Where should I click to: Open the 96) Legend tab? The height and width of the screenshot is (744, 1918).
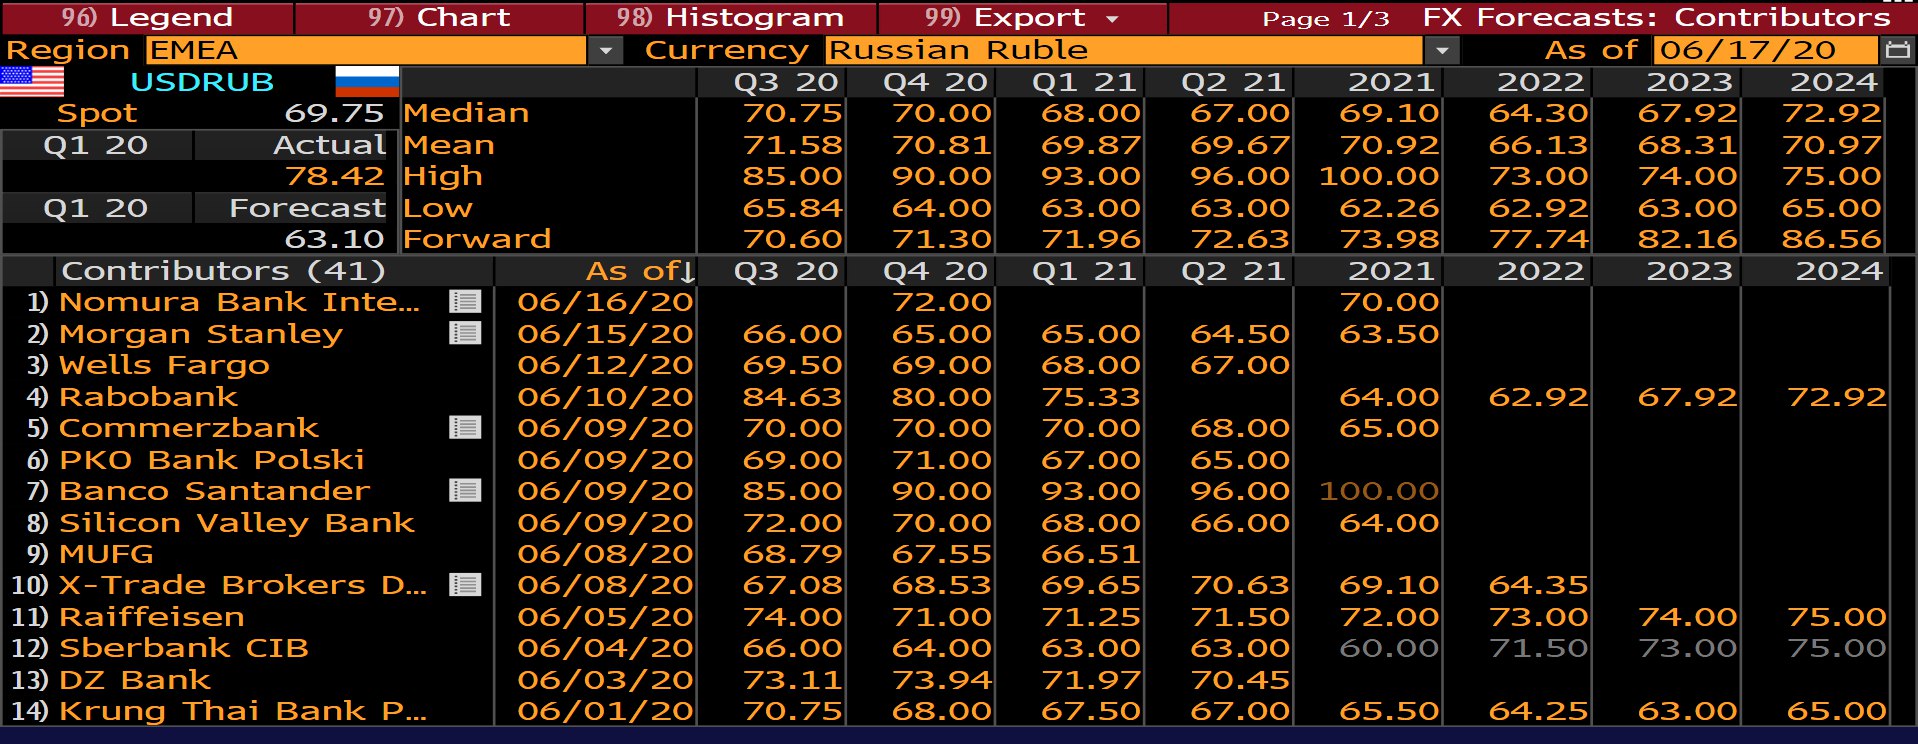[147, 18]
